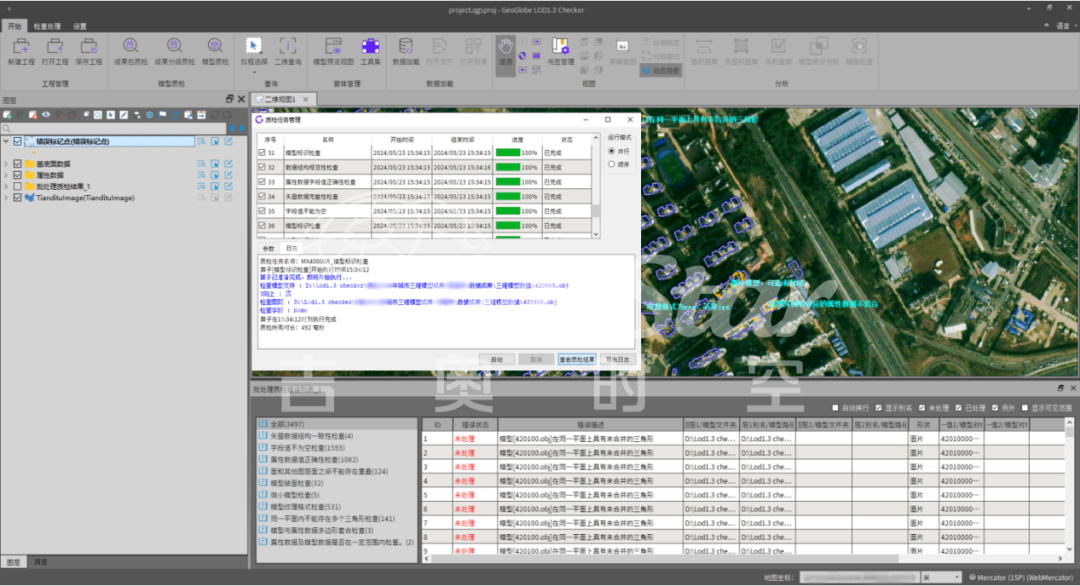Expand the 基础面数据 layer tree node
The image size is (1080, 586).
tap(6, 163)
